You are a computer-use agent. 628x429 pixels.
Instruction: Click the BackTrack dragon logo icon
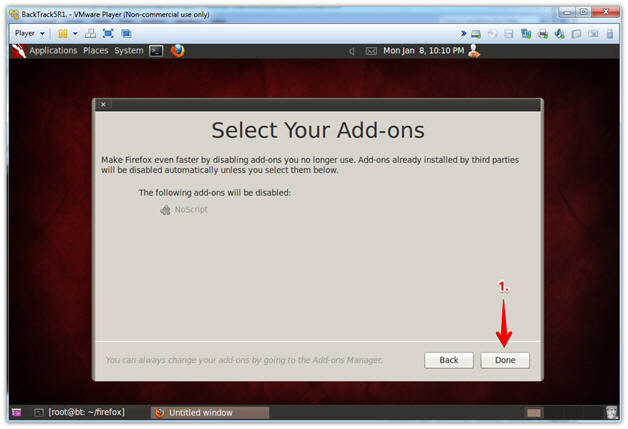(18, 51)
